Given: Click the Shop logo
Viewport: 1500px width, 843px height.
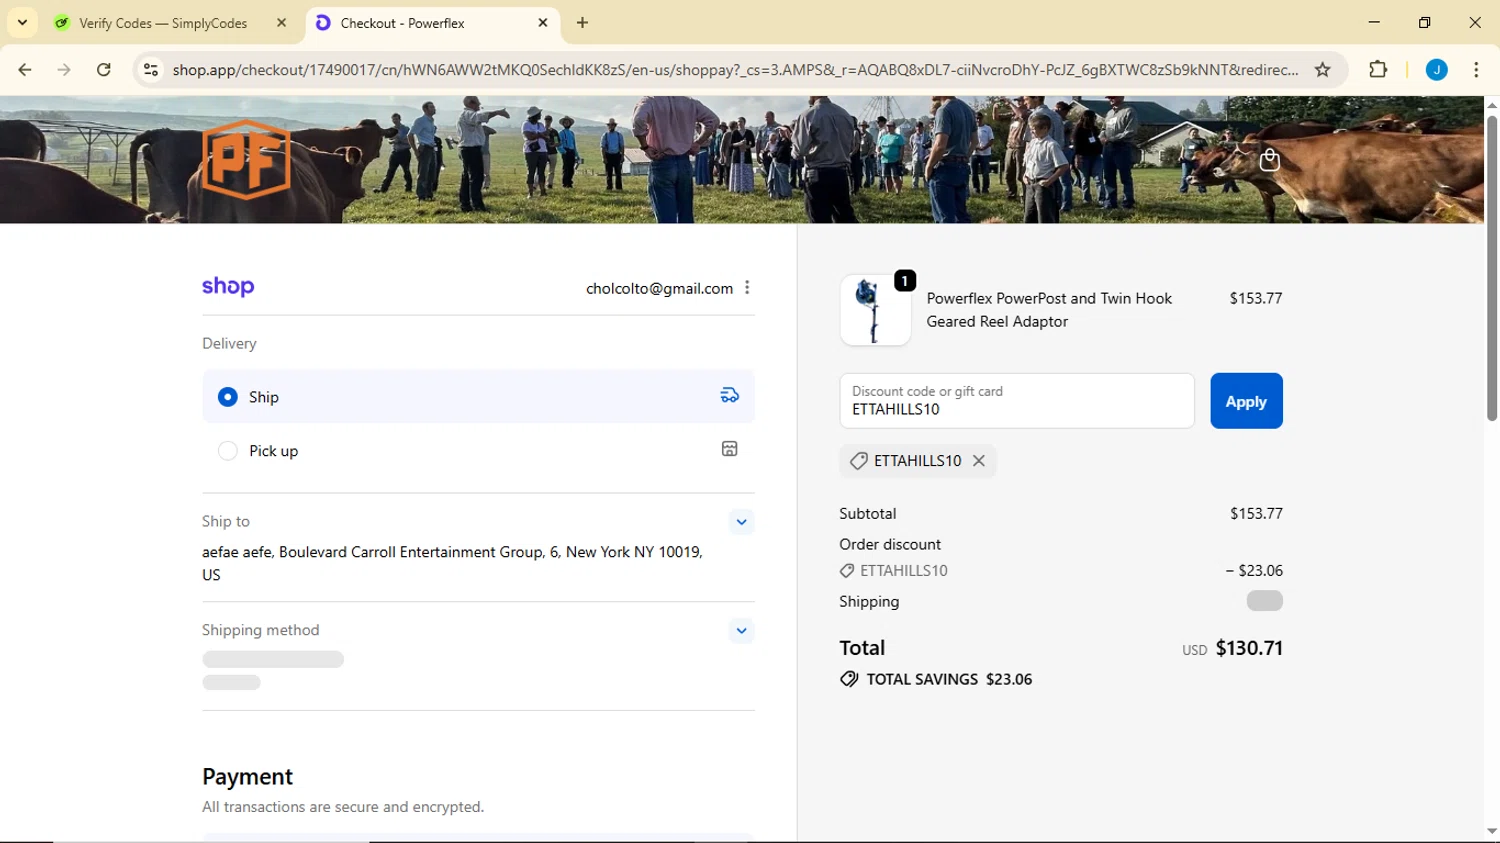Looking at the screenshot, I should click(228, 287).
